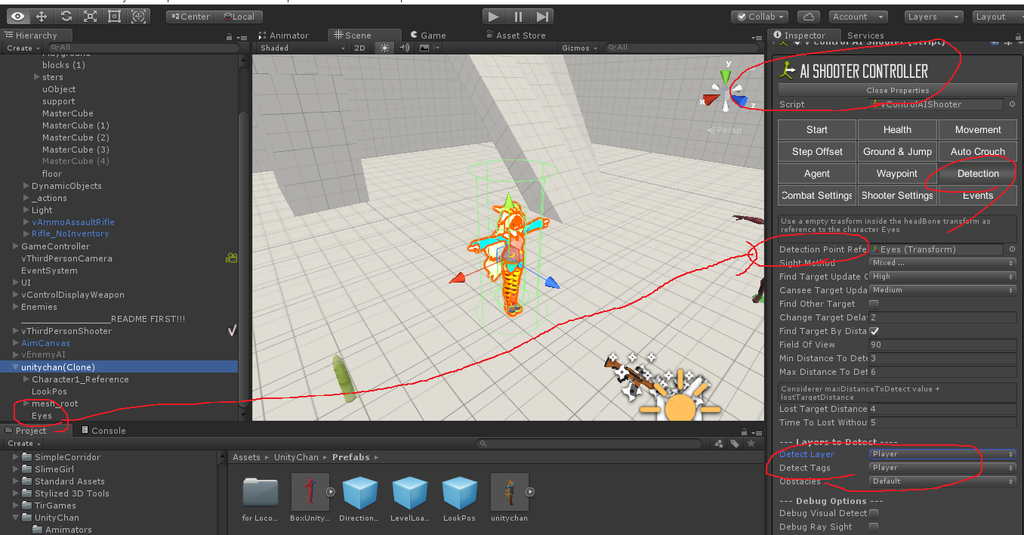
Task: Select the Rotate tool
Action: click(x=66, y=16)
